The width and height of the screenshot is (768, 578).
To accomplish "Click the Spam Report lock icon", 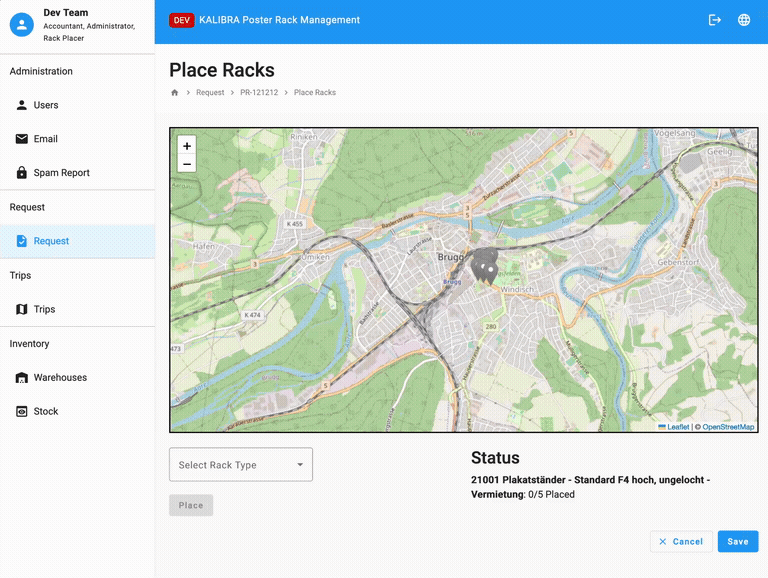I will (x=22, y=172).
